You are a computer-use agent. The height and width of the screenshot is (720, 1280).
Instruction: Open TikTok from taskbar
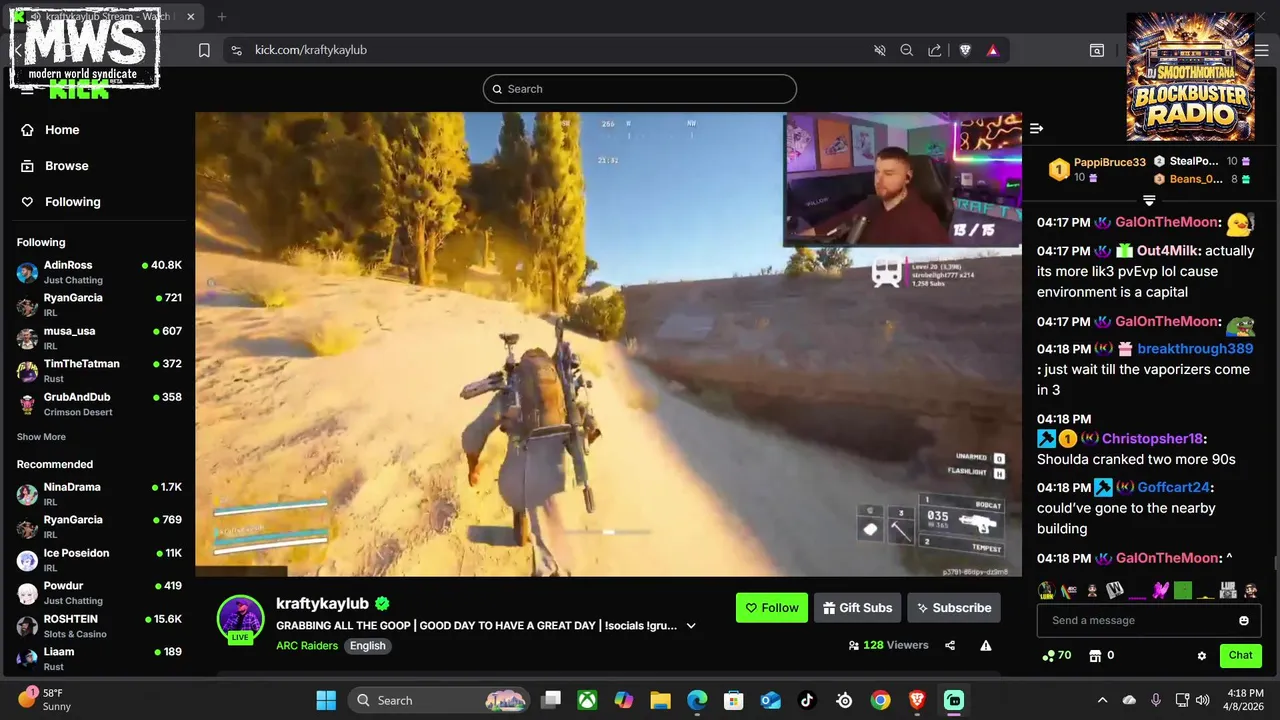click(807, 700)
